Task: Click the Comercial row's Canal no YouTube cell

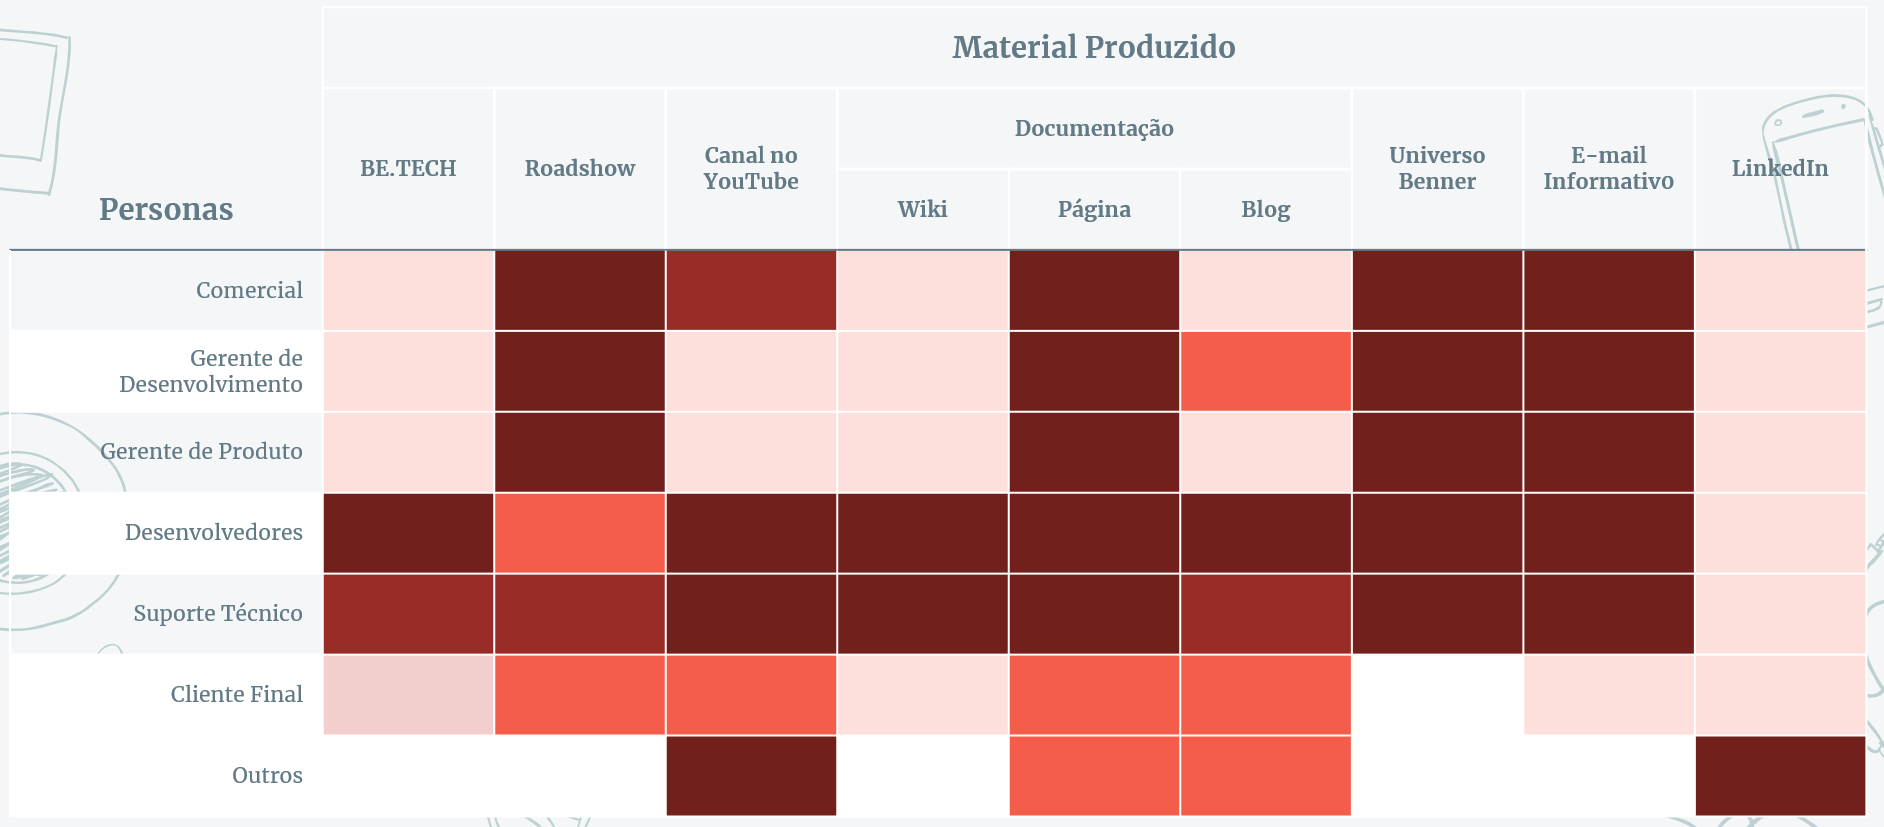Action: pyautogui.click(x=751, y=290)
